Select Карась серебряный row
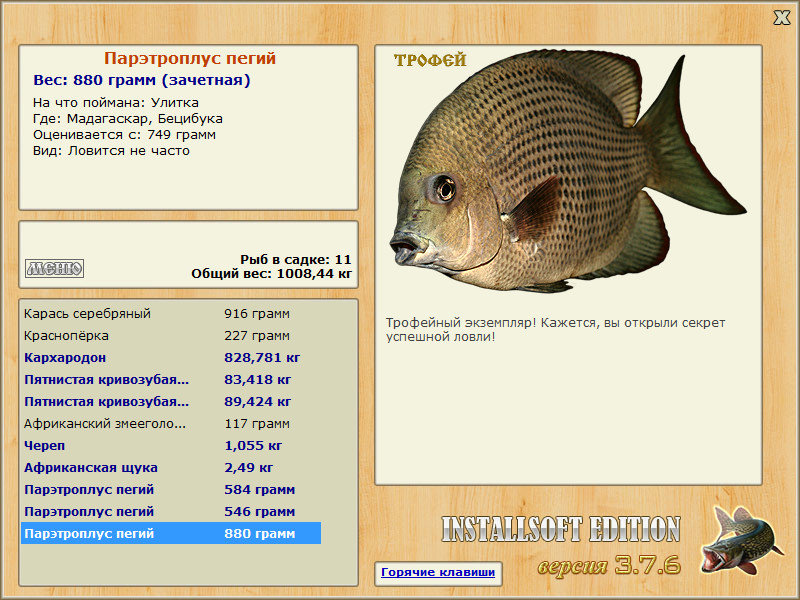 (171, 314)
